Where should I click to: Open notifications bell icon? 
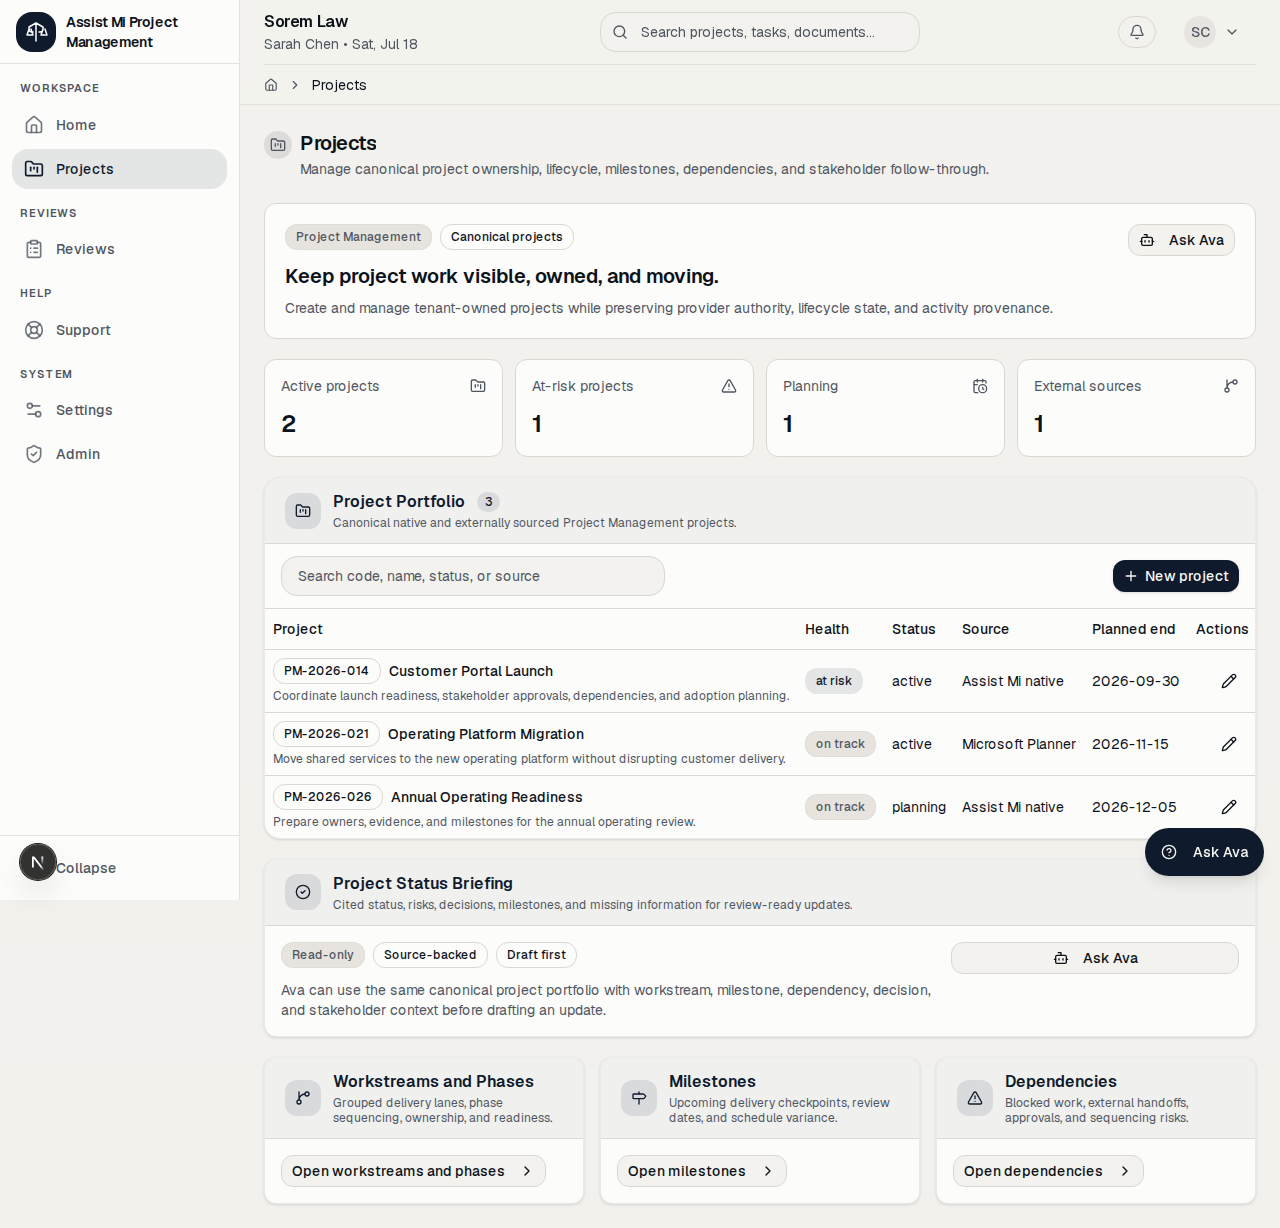click(1137, 32)
